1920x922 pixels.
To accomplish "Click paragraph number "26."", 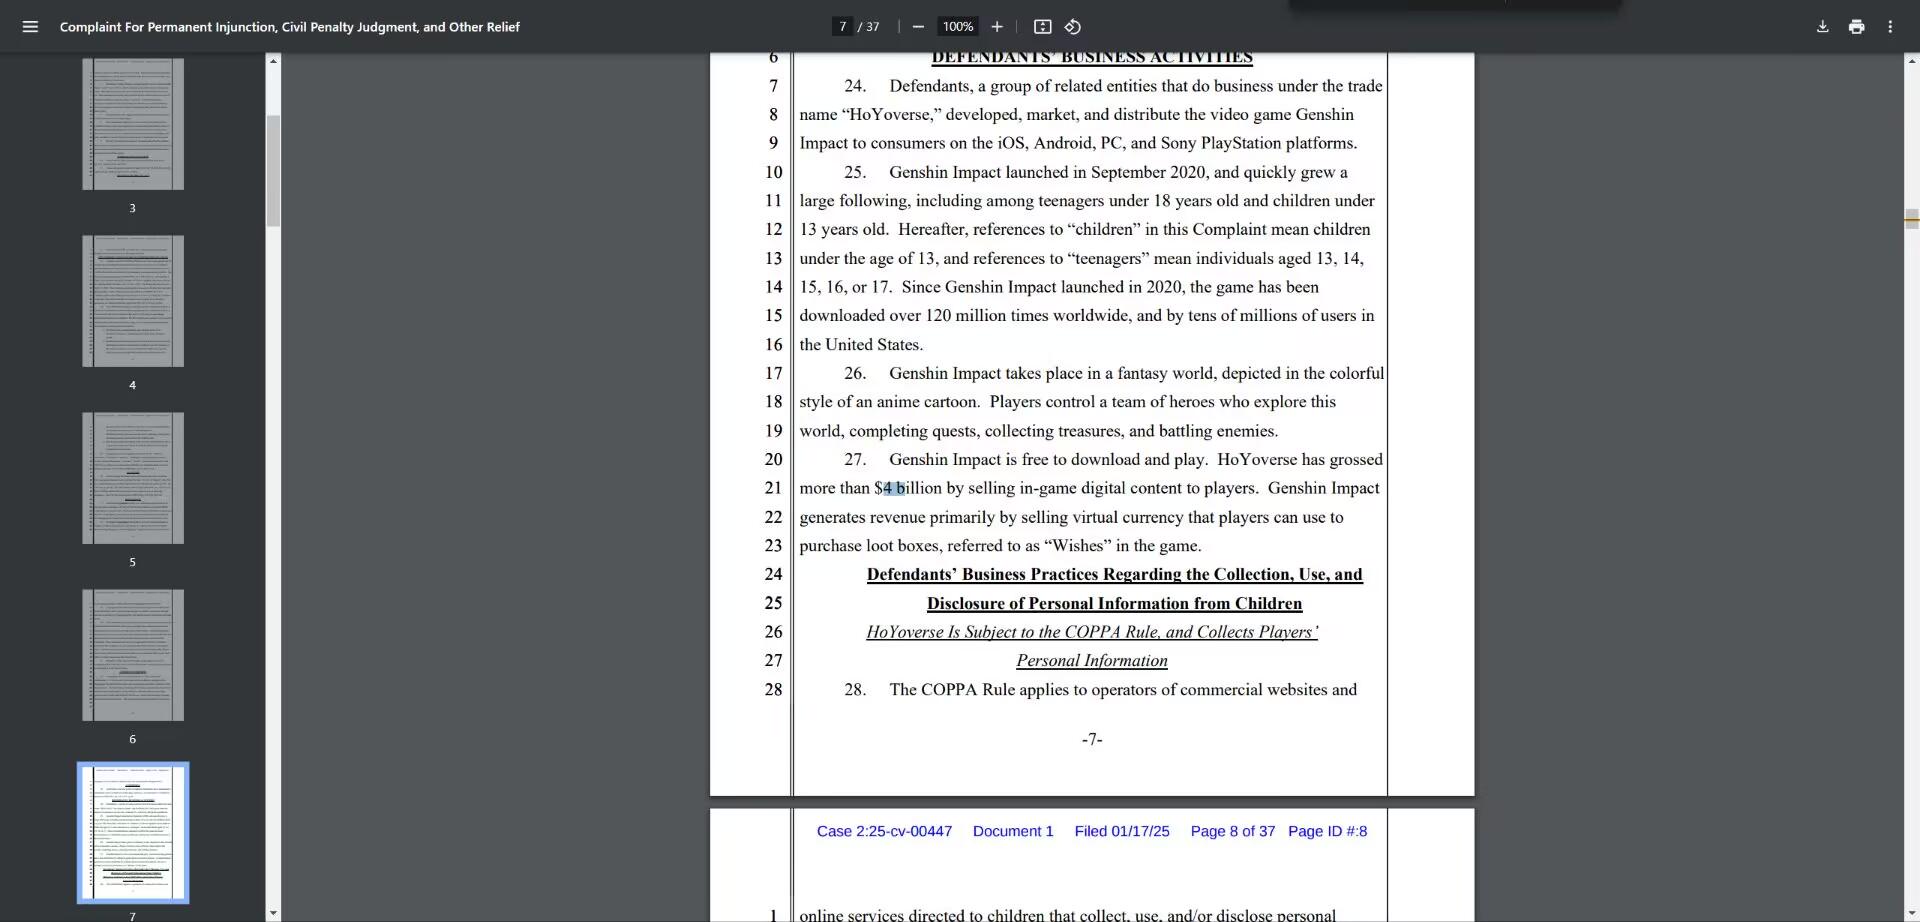I will coord(855,373).
